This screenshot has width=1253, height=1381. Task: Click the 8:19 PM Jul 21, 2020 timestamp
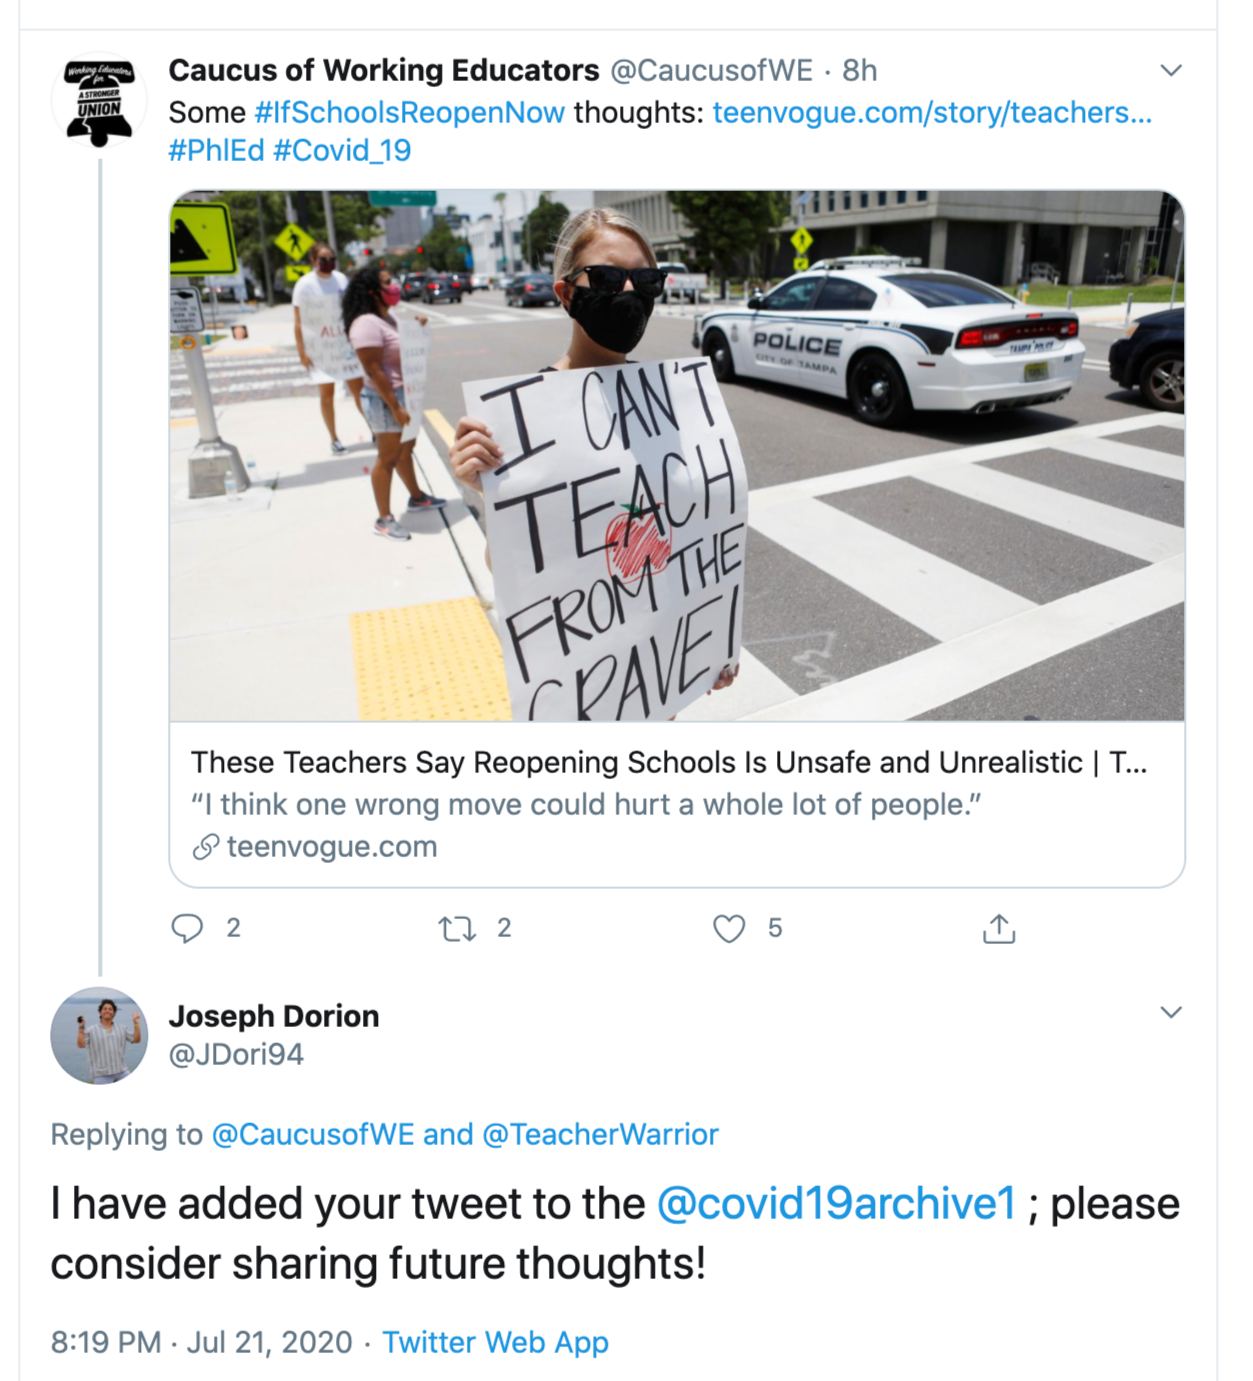[201, 1342]
